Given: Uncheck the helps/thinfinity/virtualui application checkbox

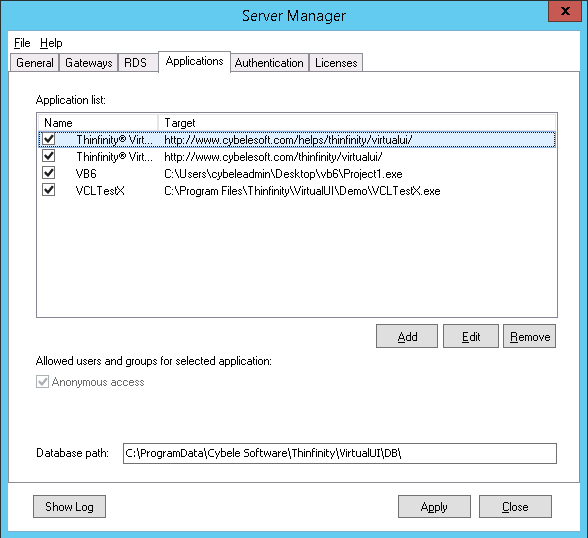Looking at the screenshot, I should pyautogui.click(x=49, y=139).
